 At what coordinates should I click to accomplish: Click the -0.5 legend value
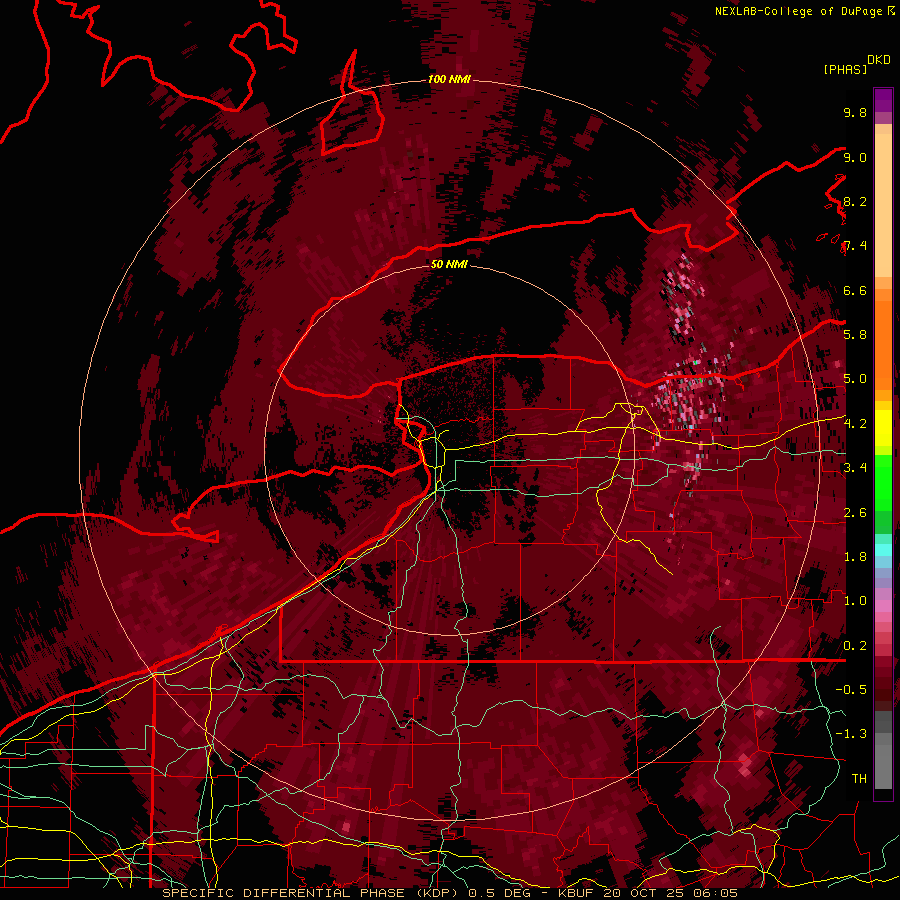[851, 690]
